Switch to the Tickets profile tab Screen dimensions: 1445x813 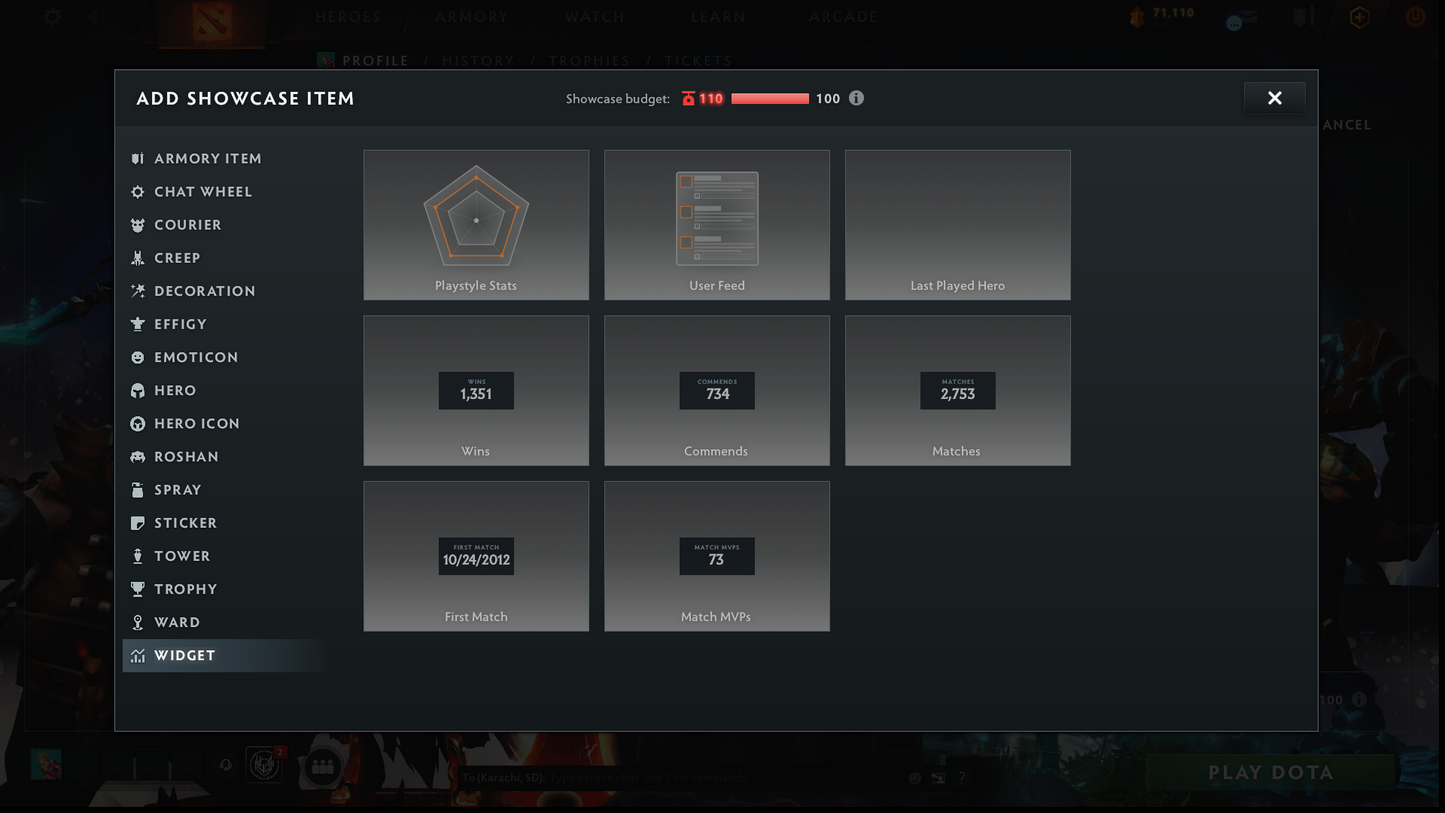tap(699, 61)
